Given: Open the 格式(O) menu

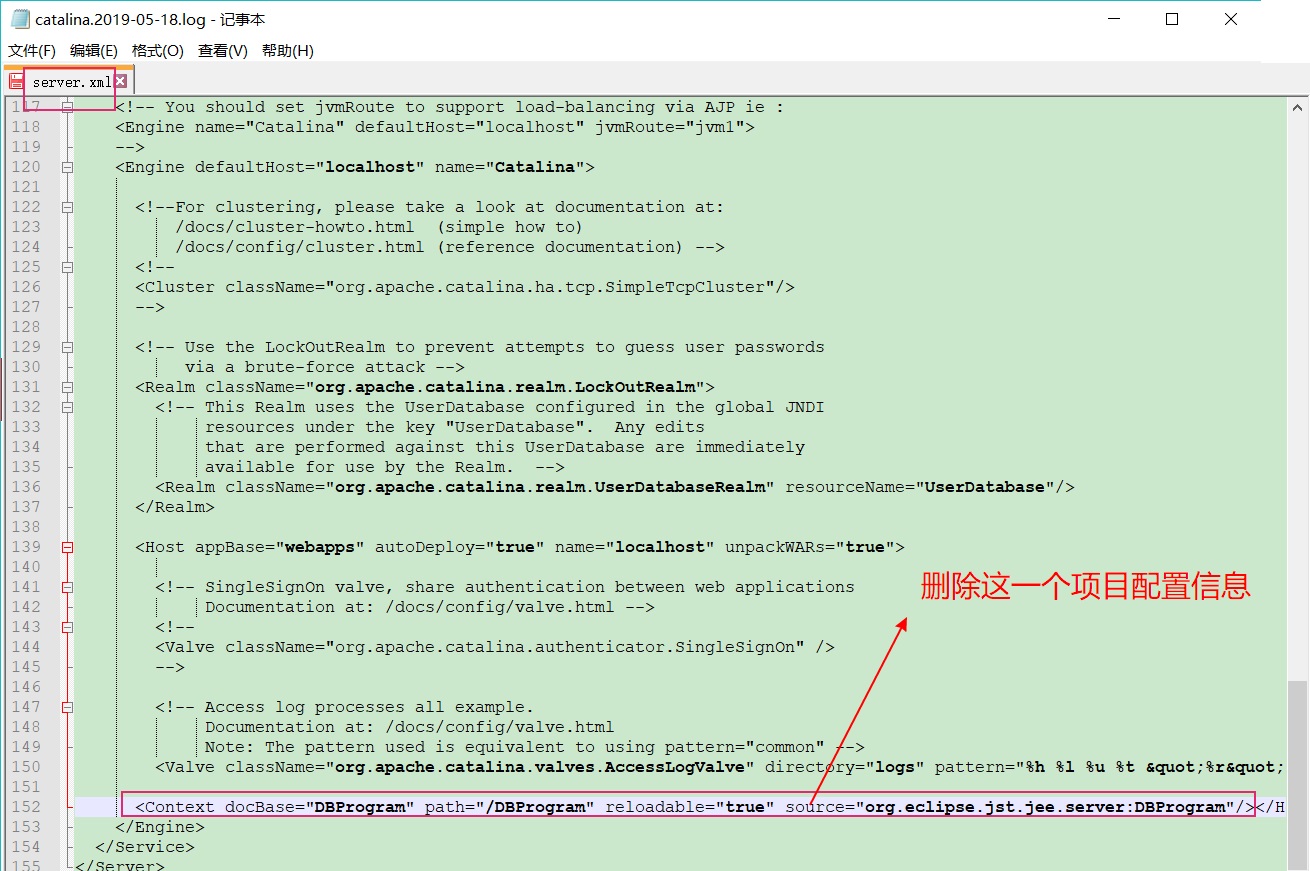Looking at the screenshot, I should (x=157, y=51).
